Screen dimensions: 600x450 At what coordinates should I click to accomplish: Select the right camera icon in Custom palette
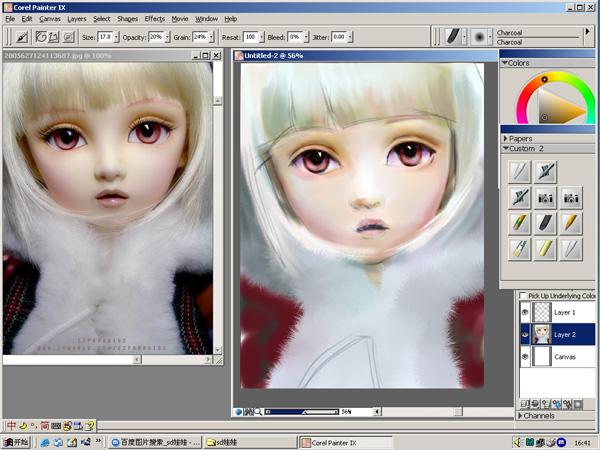pyautogui.click(x=571, y=197)
